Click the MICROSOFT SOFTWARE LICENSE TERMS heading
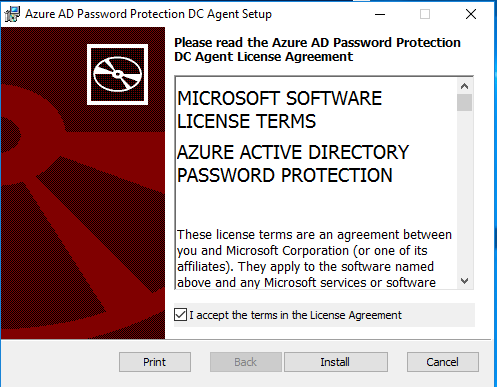This screenshot has width=497, height=387. coord(279,110)
